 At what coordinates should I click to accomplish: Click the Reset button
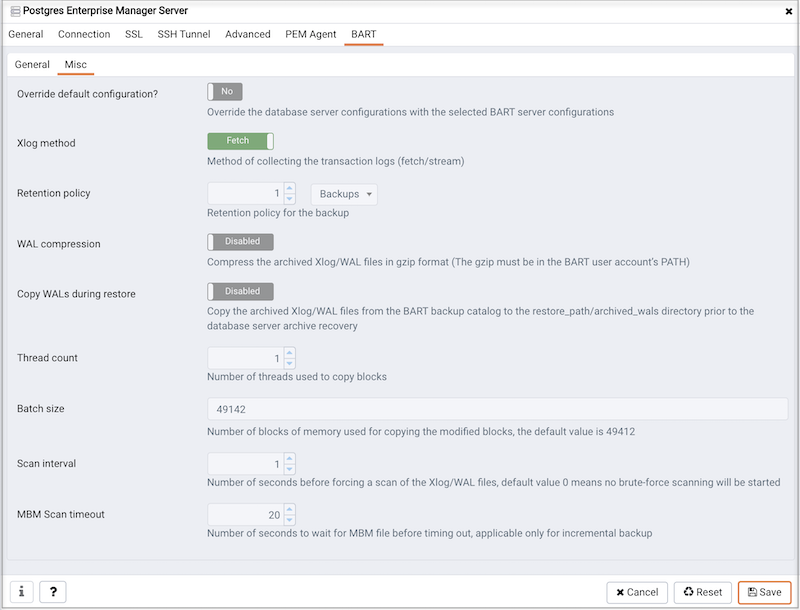(x=703, y=592)
